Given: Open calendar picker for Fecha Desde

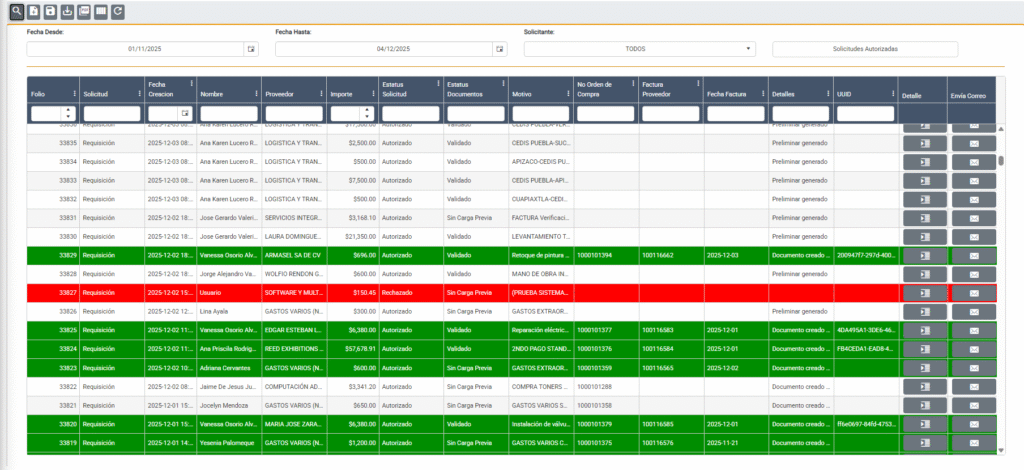Looking at the screenshot, I should [x=251, y=49].
